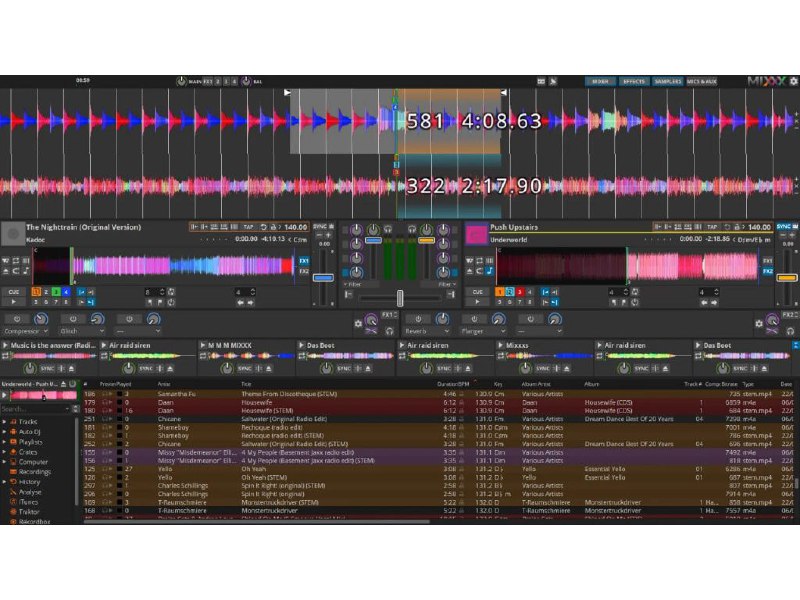The height and width of the screenshot is (600, 800).
Task: Enable FX1 on The Nighttrain deck
Action: click(x=304, y=261)
